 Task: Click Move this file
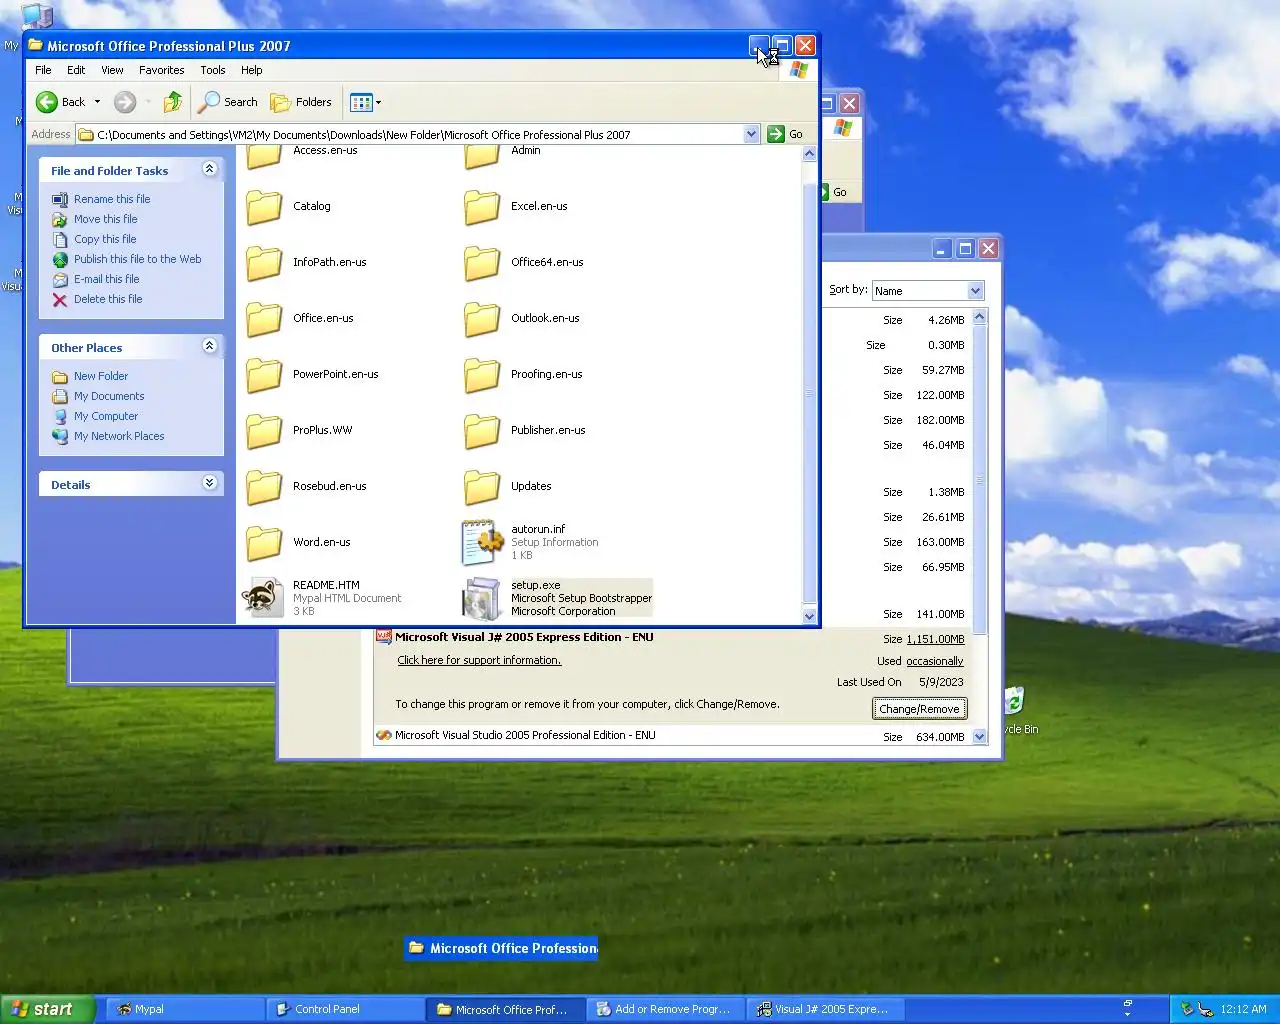[106, 219]
